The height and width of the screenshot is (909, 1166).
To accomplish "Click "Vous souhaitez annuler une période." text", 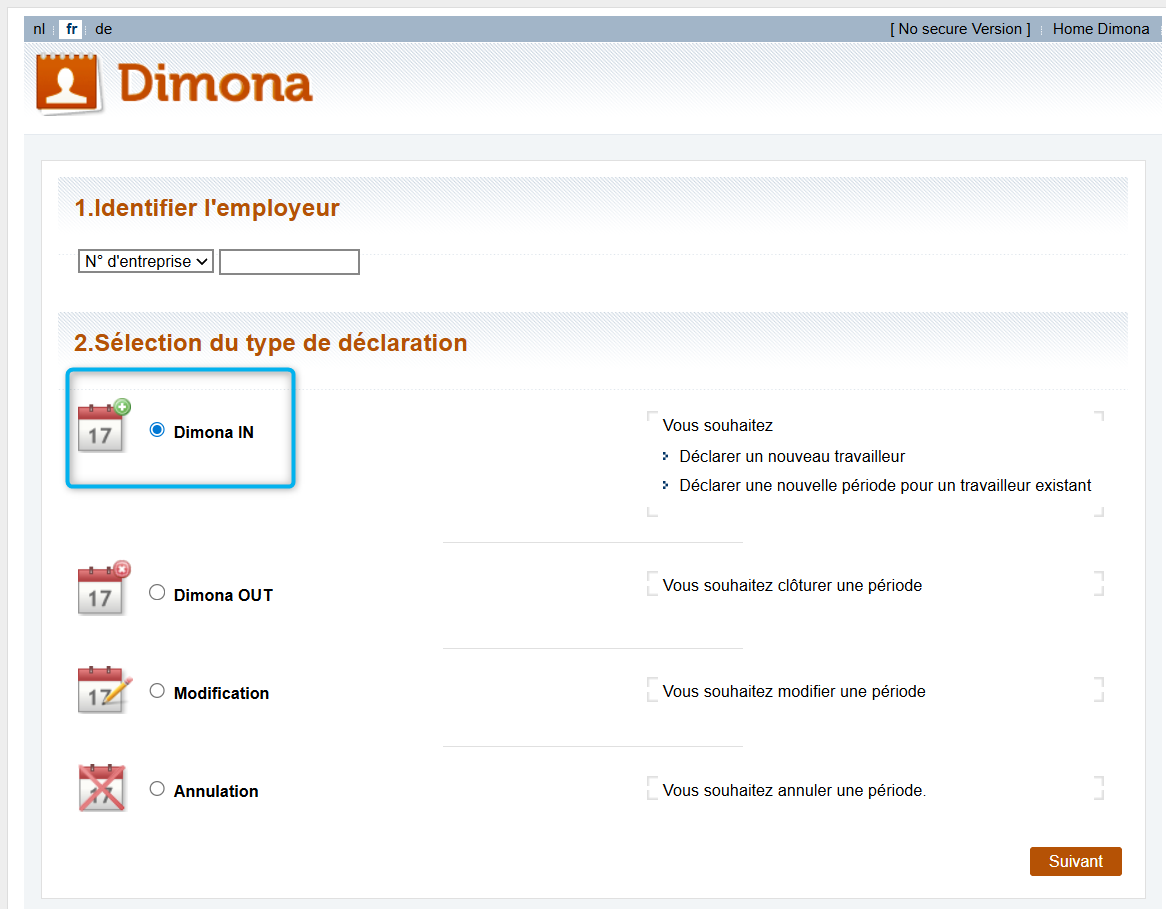I will pyautogui.click(x=794, y=790).
